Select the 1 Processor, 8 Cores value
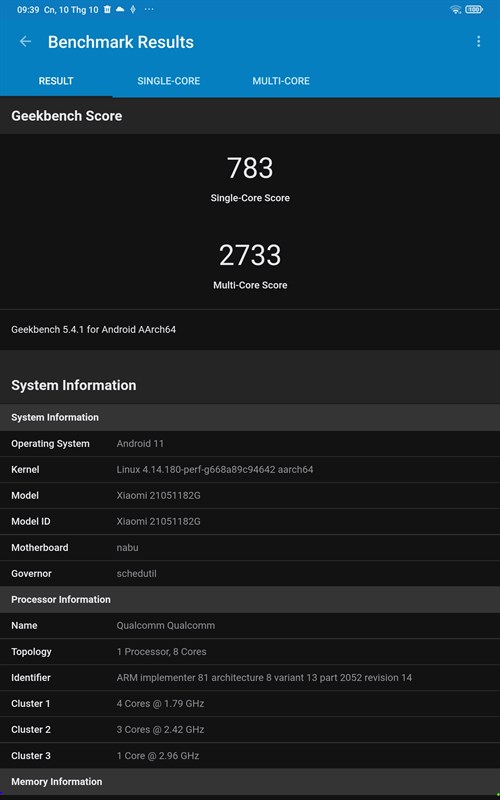This screenshot has width=500, height=800. (x=162, y=652)
